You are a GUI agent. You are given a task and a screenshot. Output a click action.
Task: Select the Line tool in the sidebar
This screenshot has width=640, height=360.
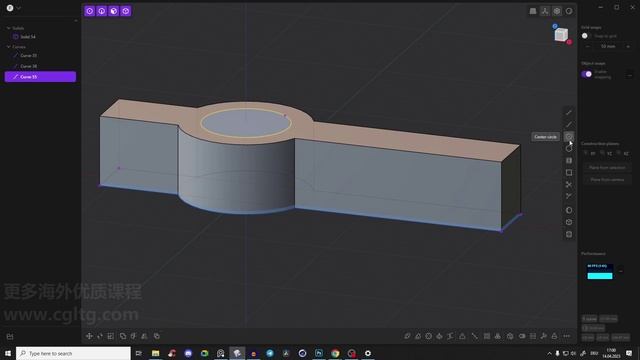click(569, 113)
